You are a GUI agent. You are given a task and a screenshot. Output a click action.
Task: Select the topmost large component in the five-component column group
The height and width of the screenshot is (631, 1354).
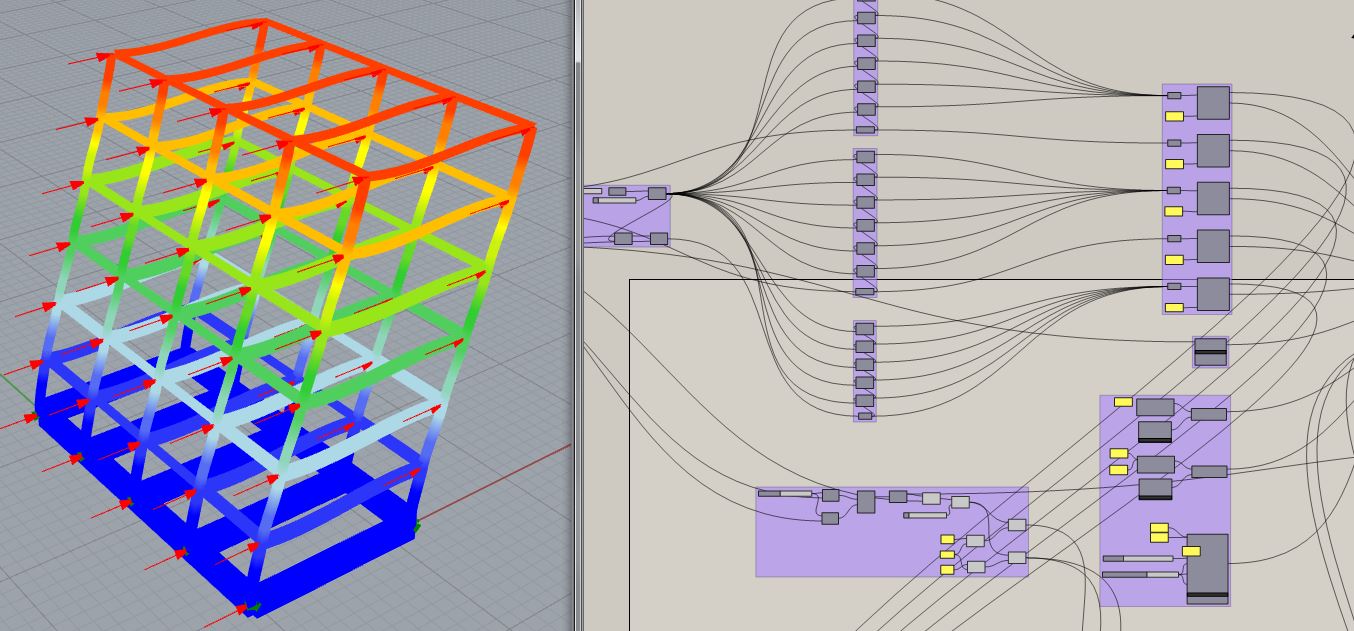click(1213, 102)
